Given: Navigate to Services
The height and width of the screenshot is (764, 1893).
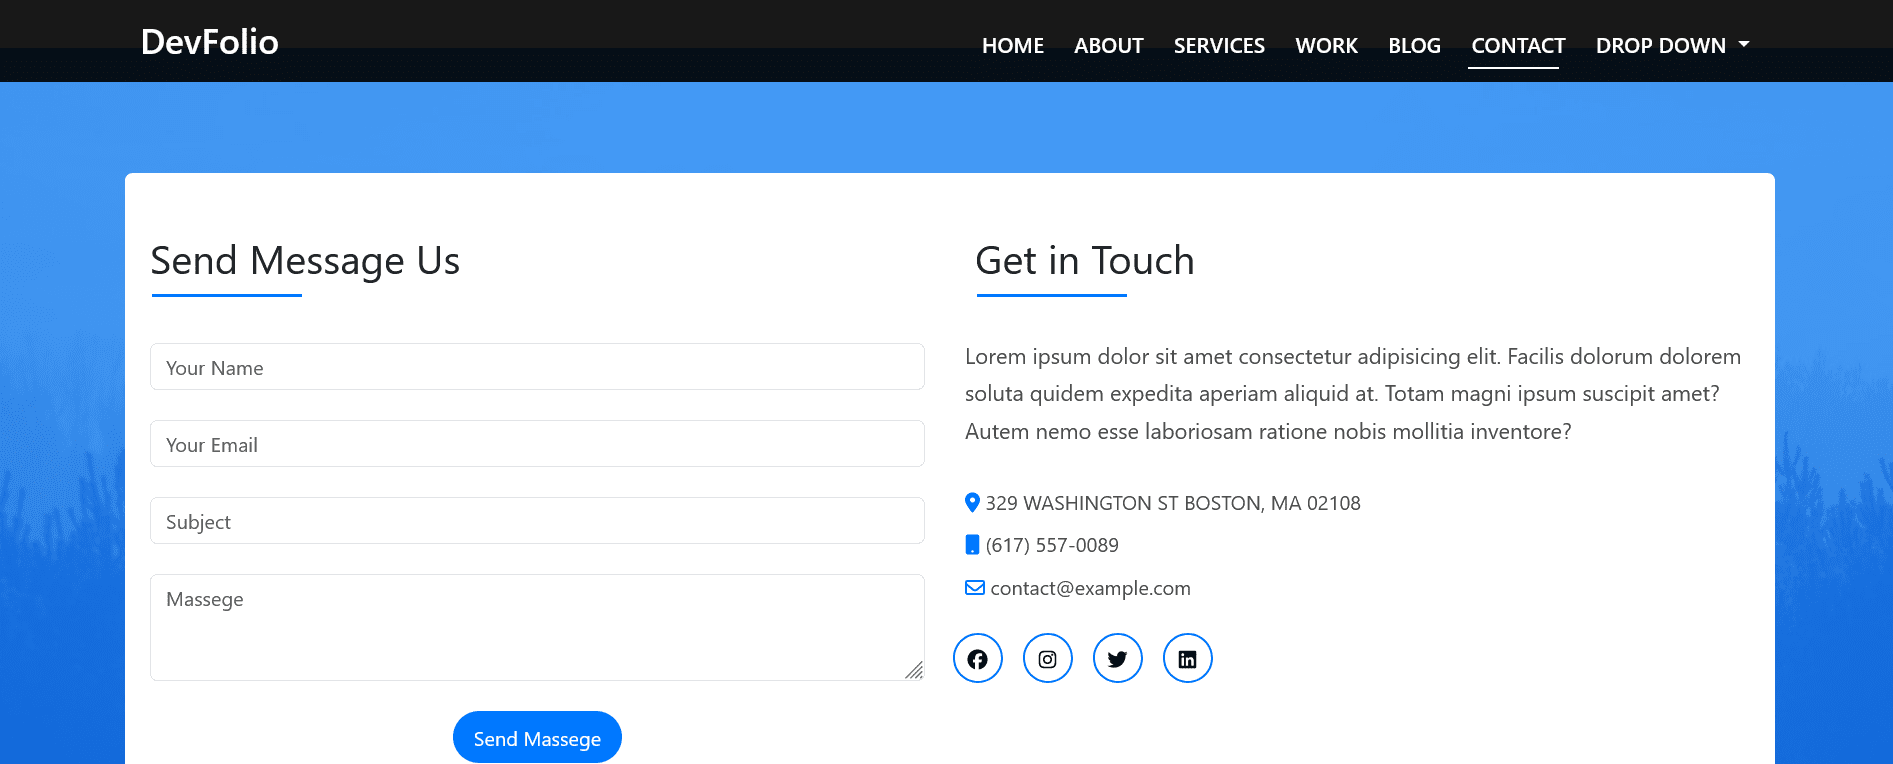Looking at the screenshot, I should pos(1218,46).
